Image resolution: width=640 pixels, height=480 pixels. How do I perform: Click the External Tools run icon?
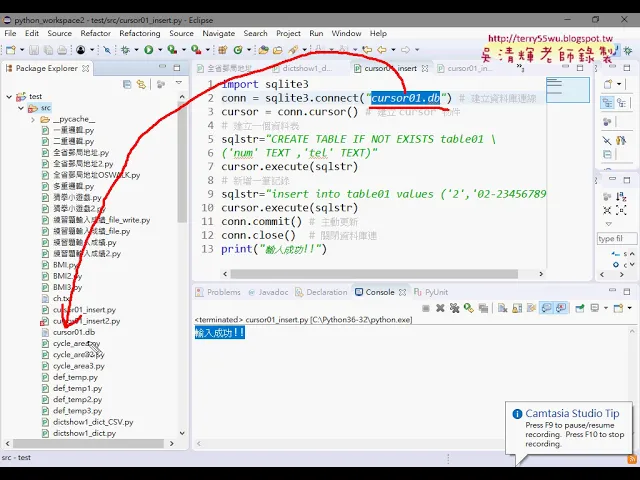pyautogui.click(x=196, y=50)
